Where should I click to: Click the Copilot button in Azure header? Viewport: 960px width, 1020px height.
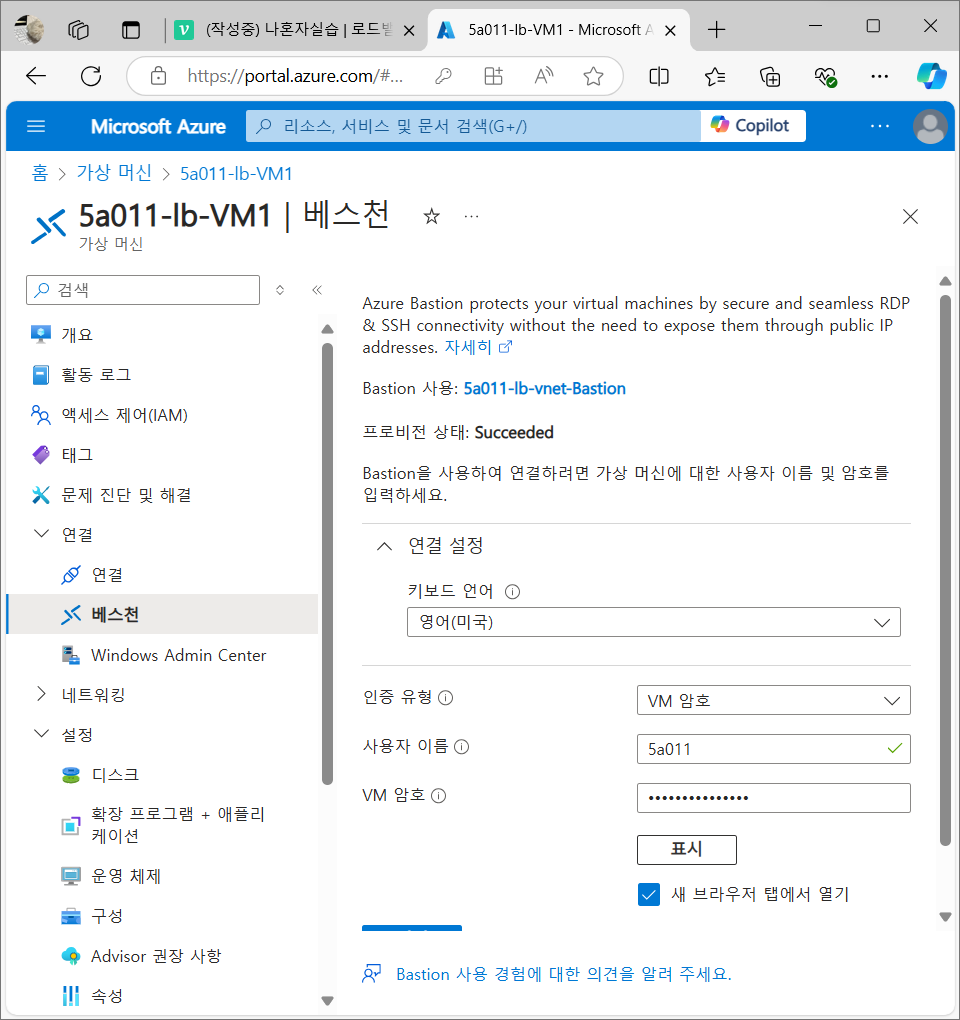click(x=753, y=126)
